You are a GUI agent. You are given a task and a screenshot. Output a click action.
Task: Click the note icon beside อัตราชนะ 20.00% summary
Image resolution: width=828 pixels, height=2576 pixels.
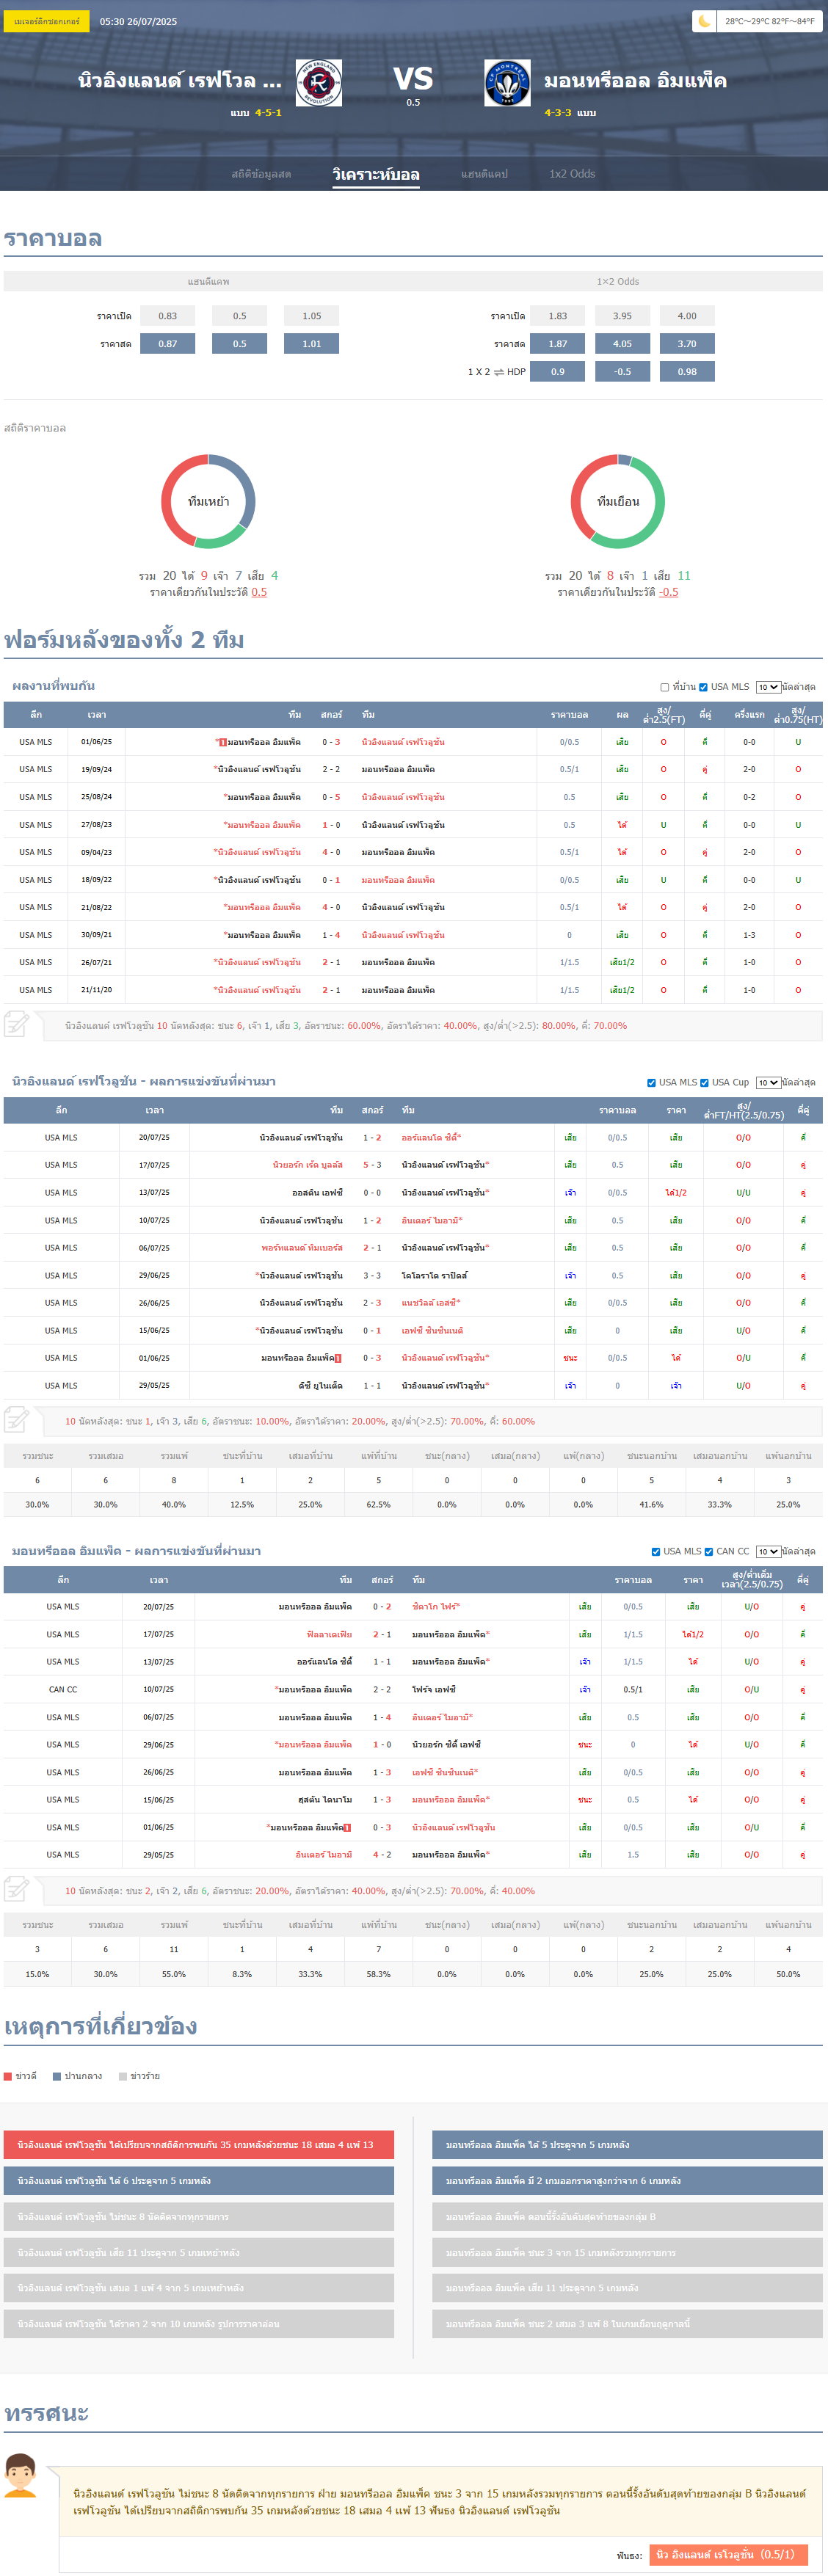16,1889
